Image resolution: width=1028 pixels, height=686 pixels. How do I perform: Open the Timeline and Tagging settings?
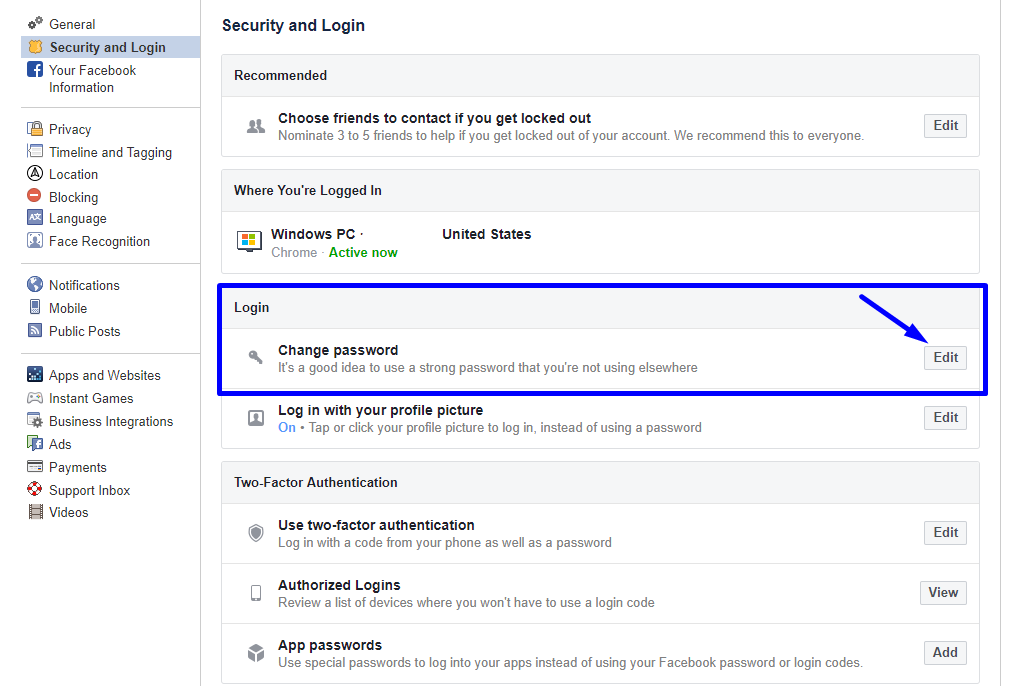click(110, 152)
